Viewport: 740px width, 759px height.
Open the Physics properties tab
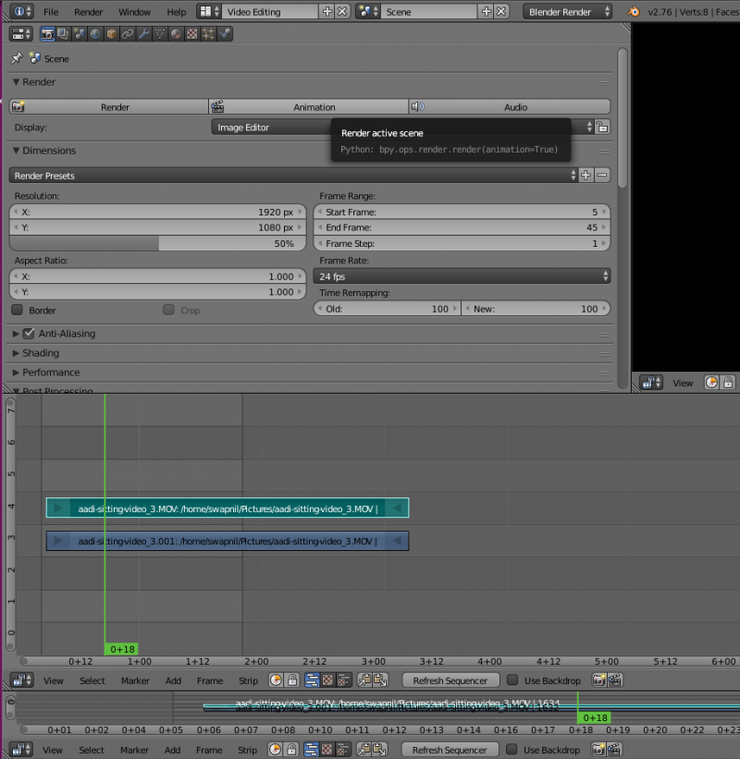click(x=225, y=34)
